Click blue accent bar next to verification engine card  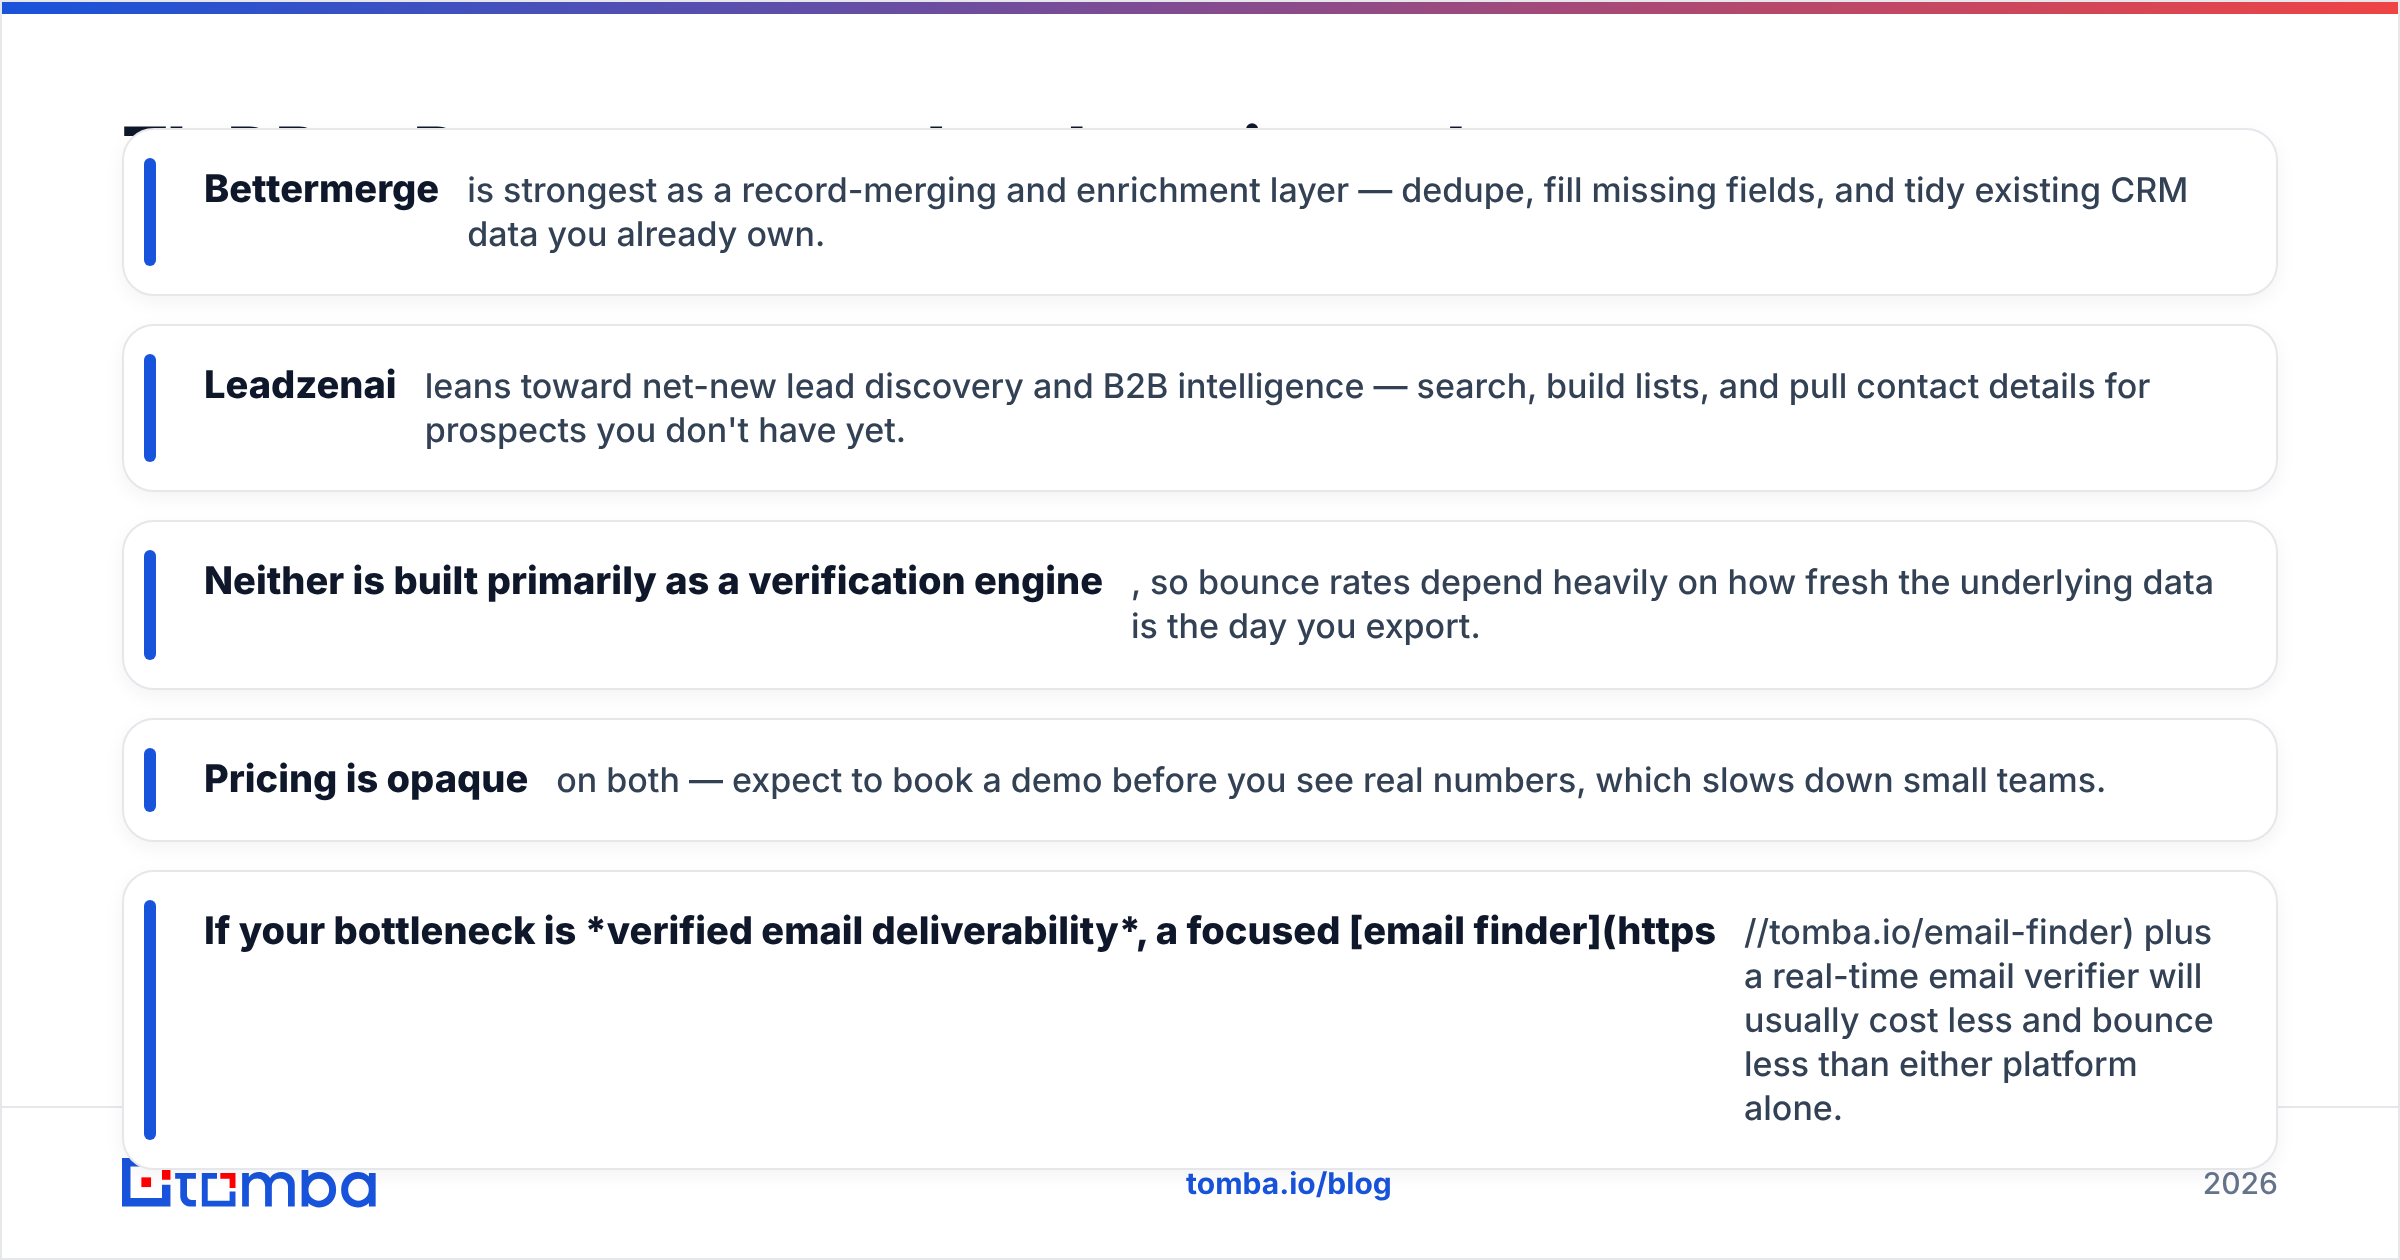pyautogui.click(x=150, y=605)
